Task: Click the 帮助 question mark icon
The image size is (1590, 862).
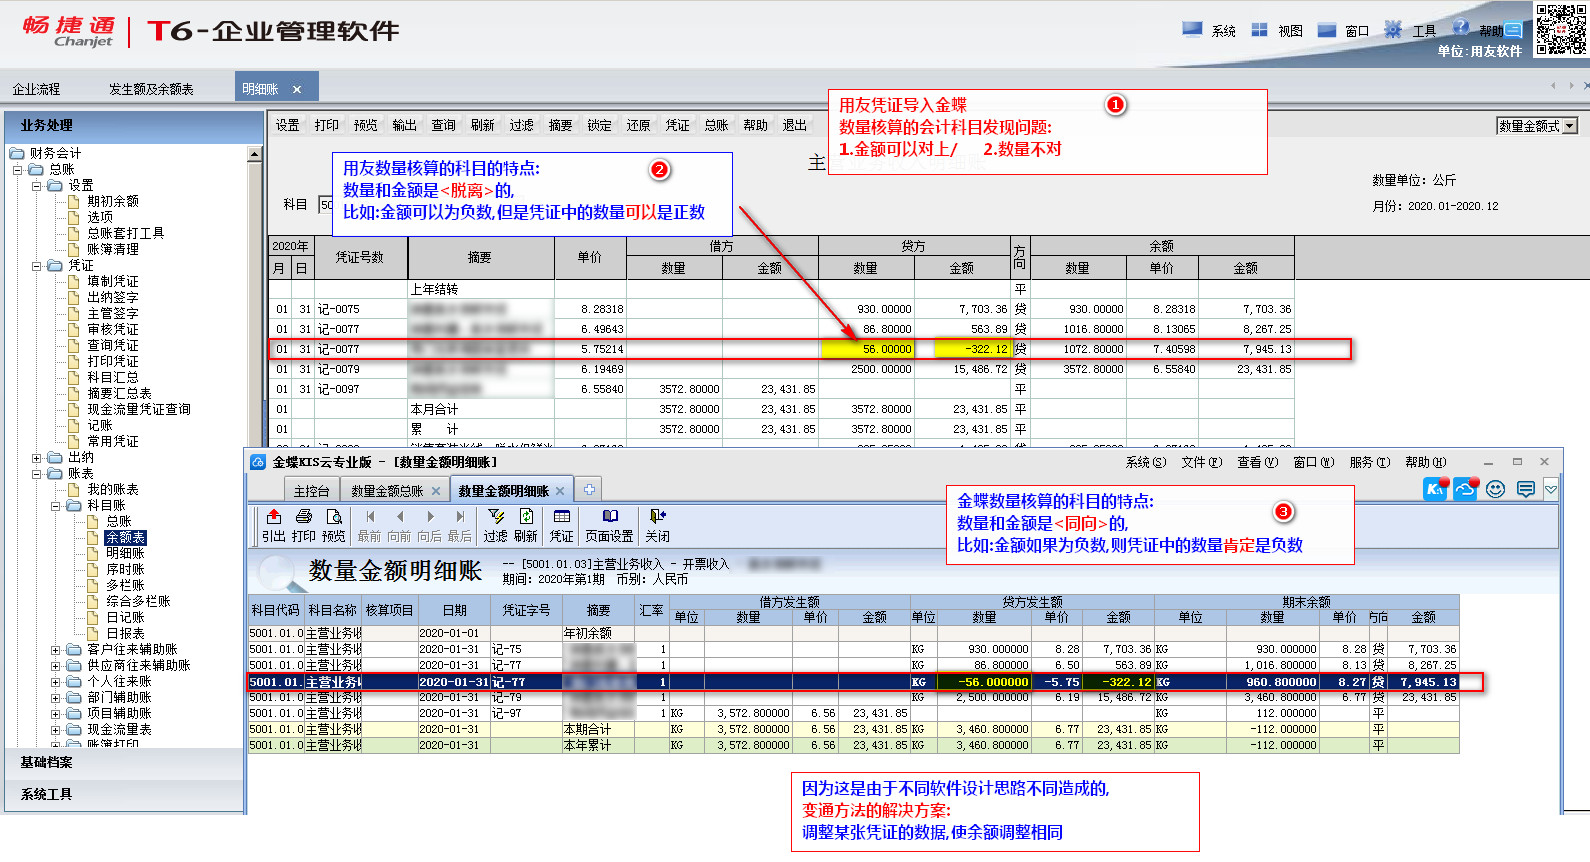Action: click(x=1461, y=28)
